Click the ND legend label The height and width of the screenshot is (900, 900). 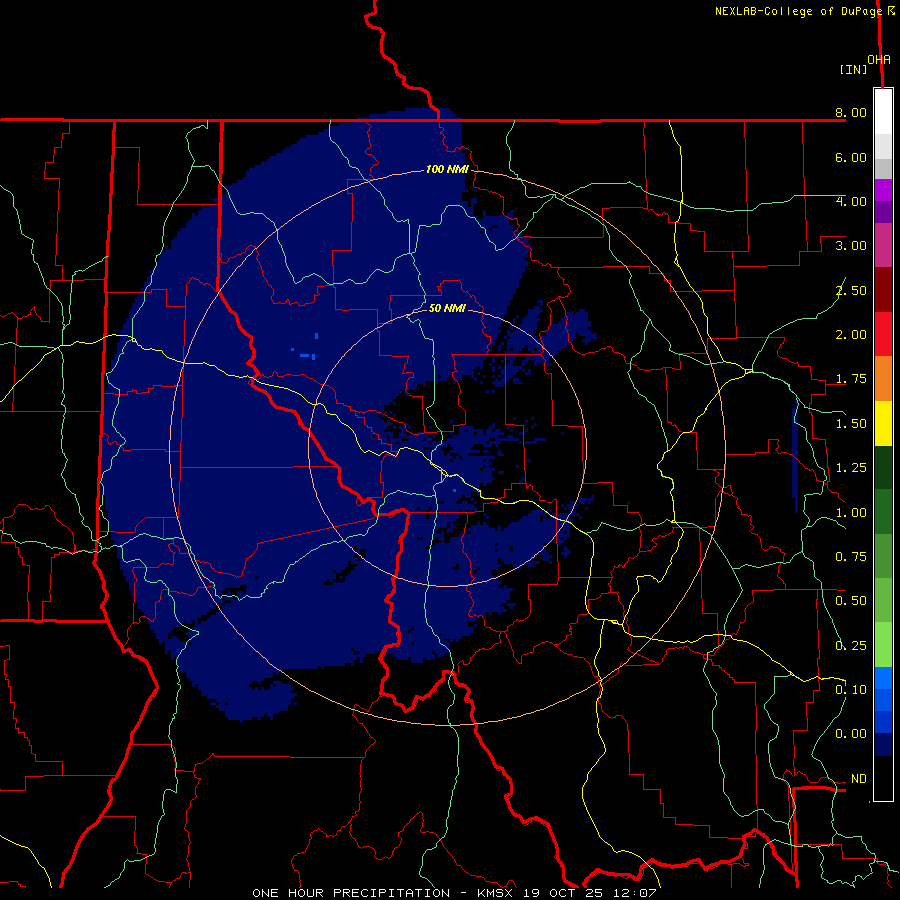(859, 779)
